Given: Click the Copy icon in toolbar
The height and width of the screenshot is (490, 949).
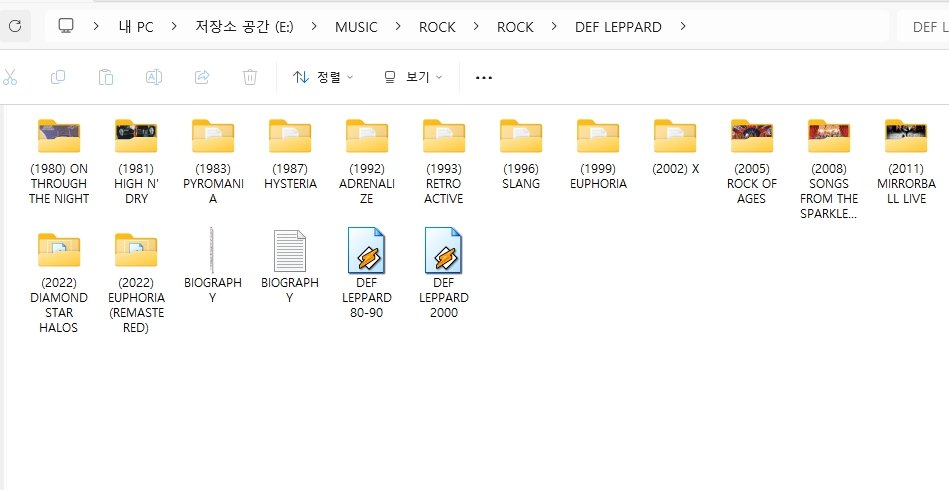Looking at the screenshot, I should click(58, 77).
